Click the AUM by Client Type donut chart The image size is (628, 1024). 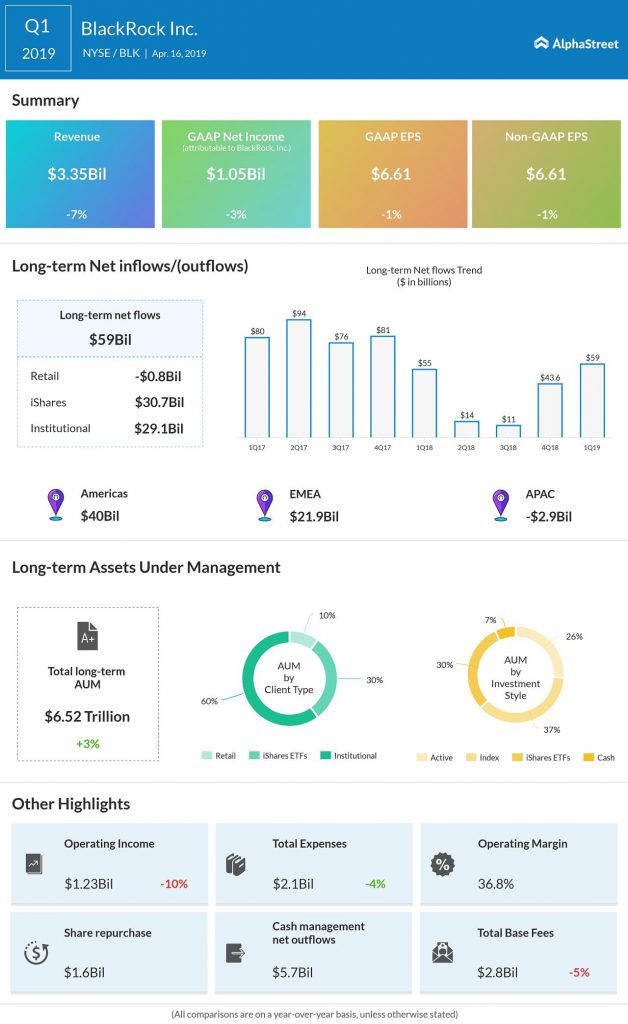coord(289,678)
